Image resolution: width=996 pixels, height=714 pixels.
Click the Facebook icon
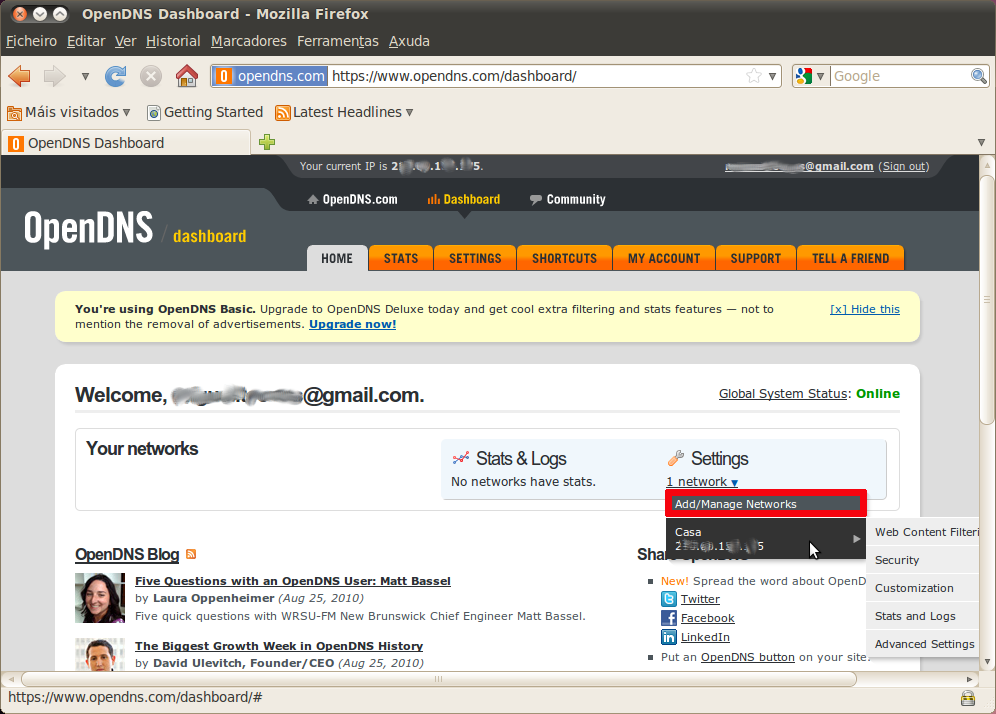pyautogui.click(x=669, y=618)
